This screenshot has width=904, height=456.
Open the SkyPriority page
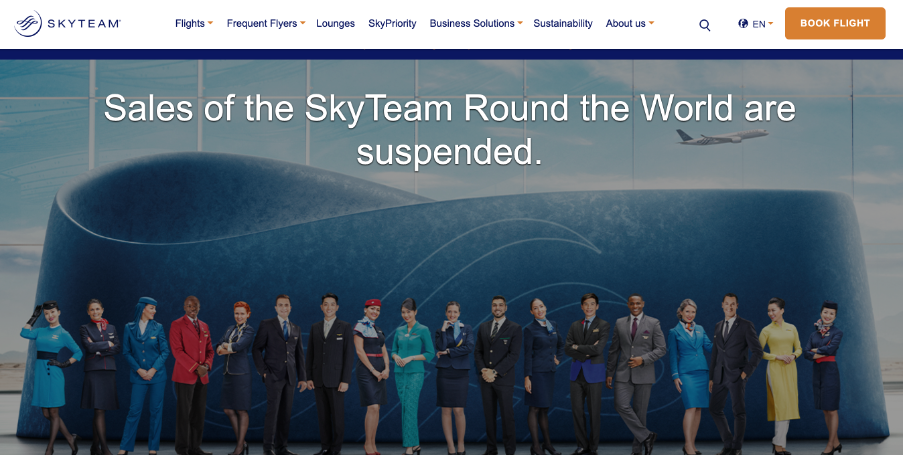(392, 24)
